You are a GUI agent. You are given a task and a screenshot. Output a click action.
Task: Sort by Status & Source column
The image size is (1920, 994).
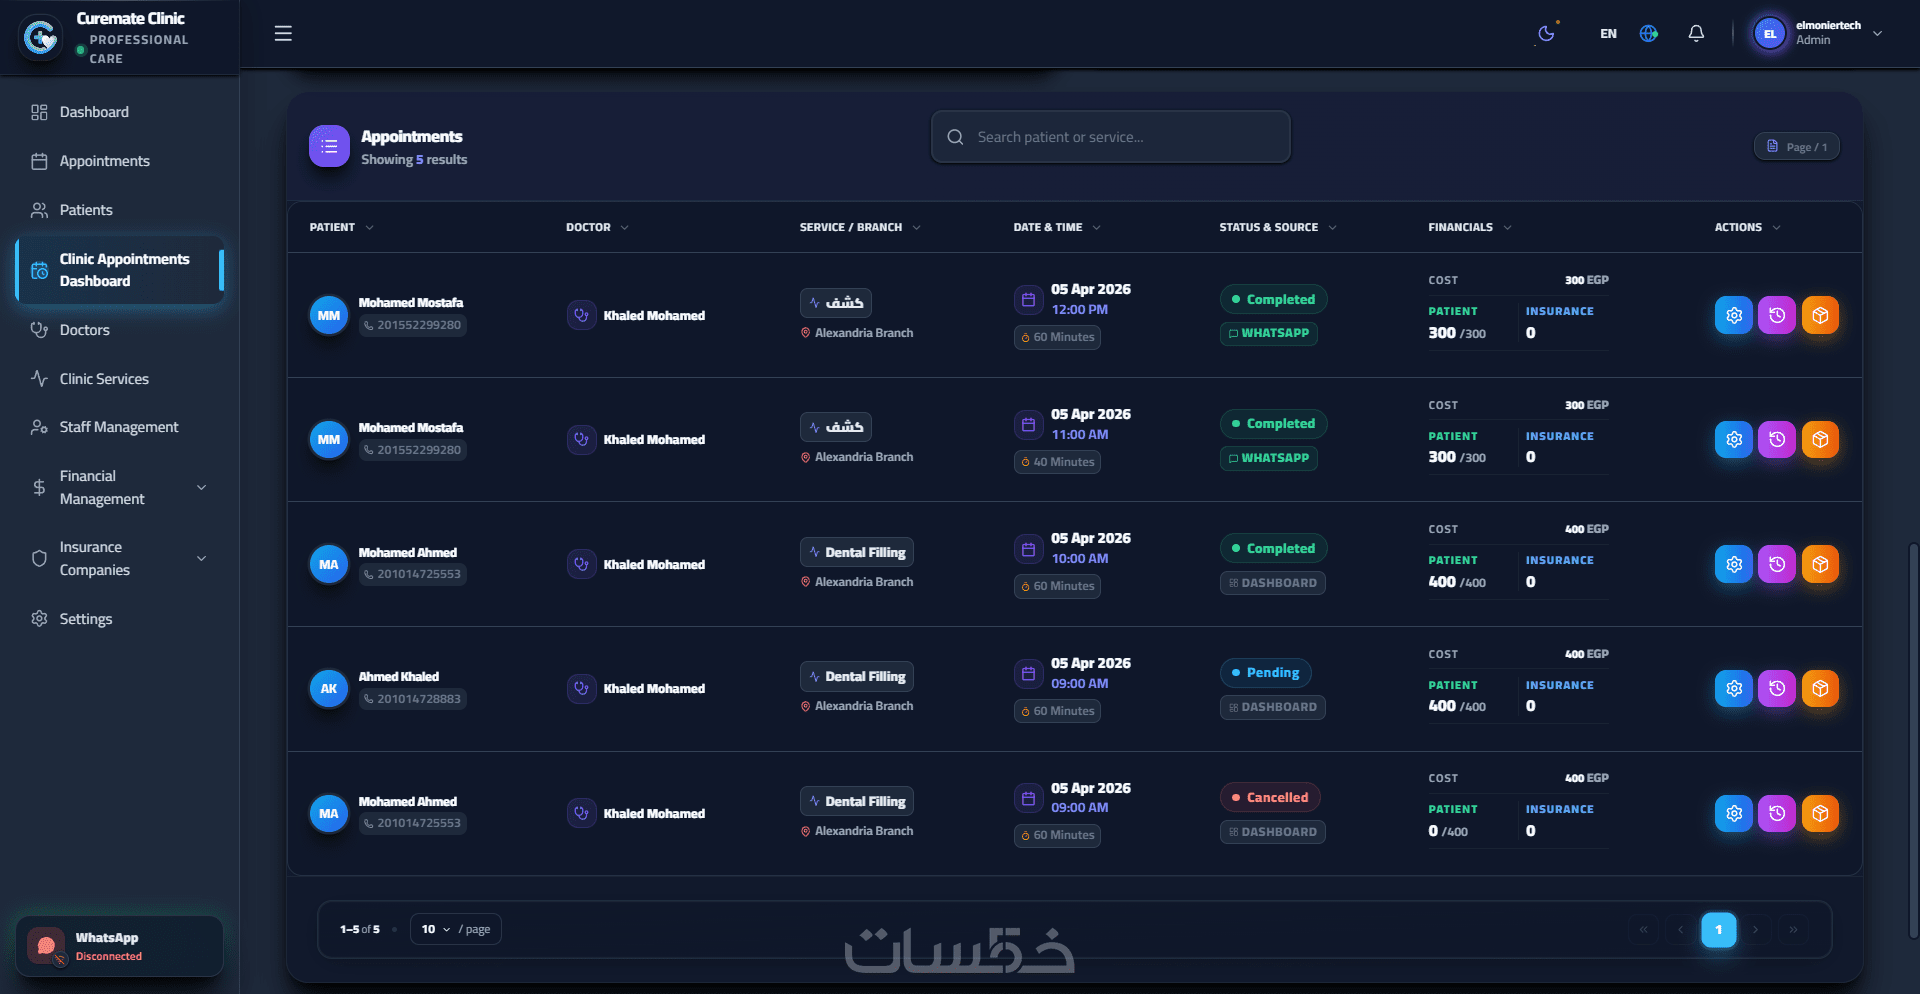(x=1278, y=228)
